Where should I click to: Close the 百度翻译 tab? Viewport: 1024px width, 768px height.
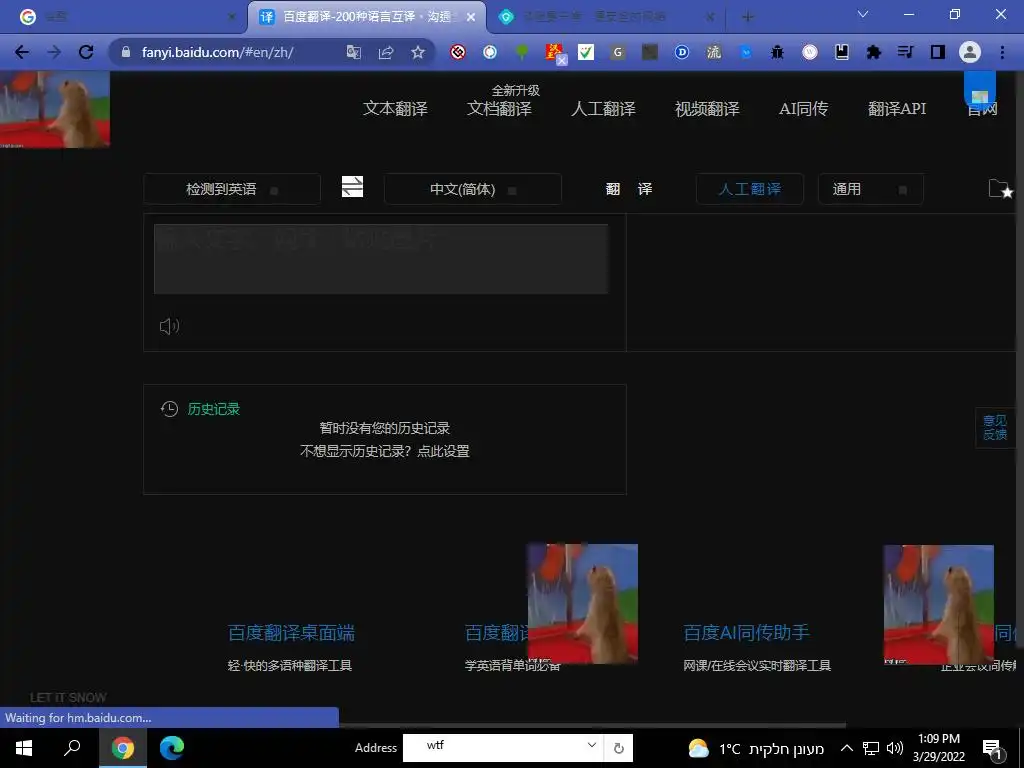471,17
